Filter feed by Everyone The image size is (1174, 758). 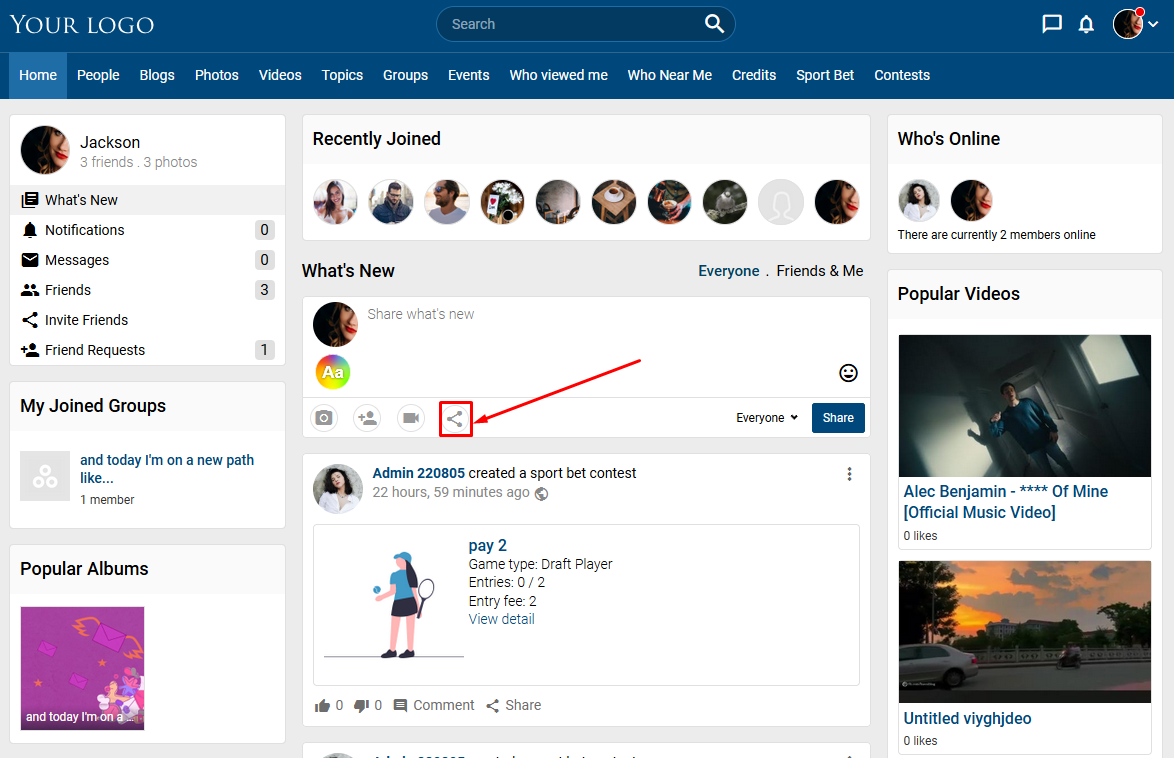click(x=729, y=271)
